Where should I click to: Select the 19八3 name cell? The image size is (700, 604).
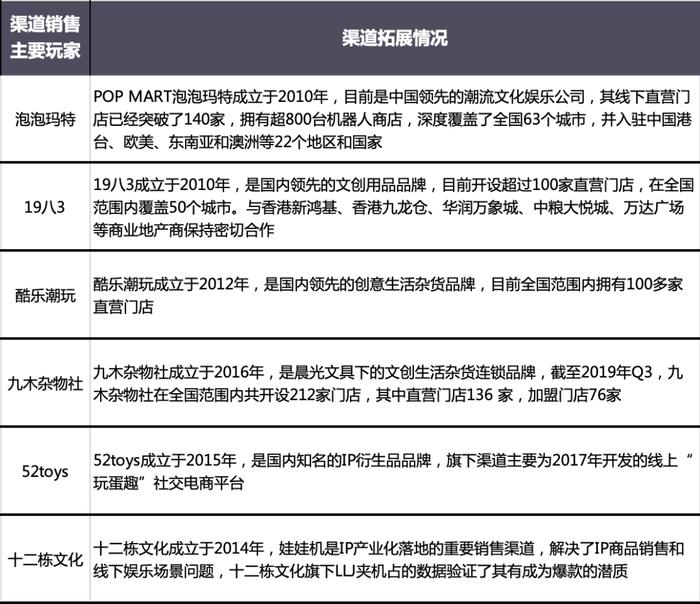[x=45, y=207]
